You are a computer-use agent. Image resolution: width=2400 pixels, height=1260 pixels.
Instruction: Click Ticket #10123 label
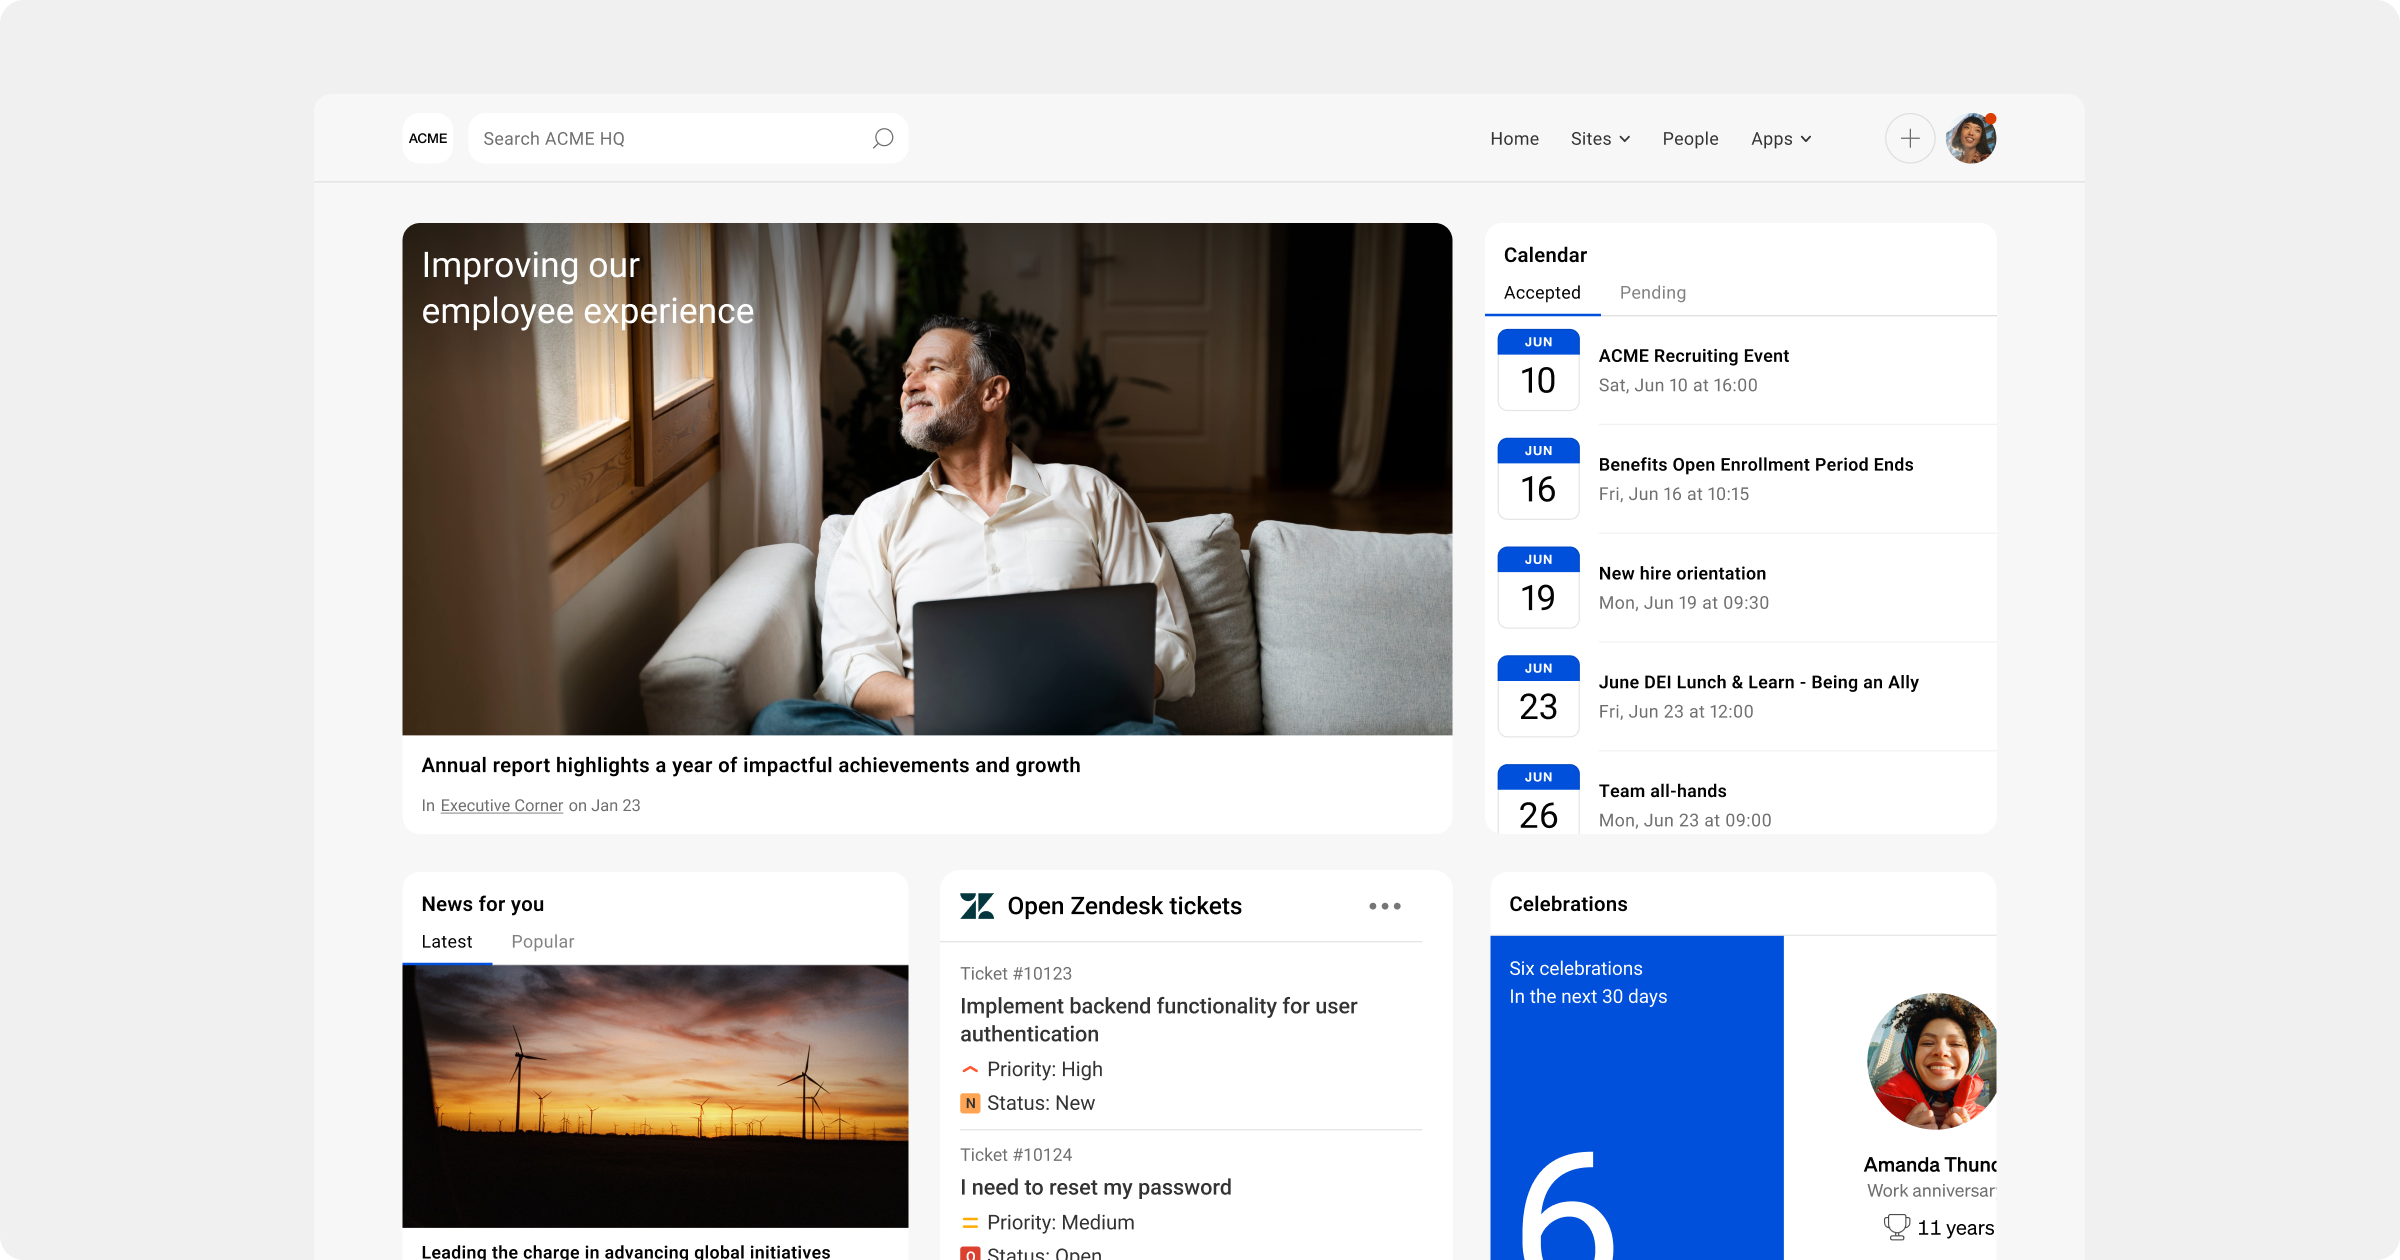(1016, 974)
